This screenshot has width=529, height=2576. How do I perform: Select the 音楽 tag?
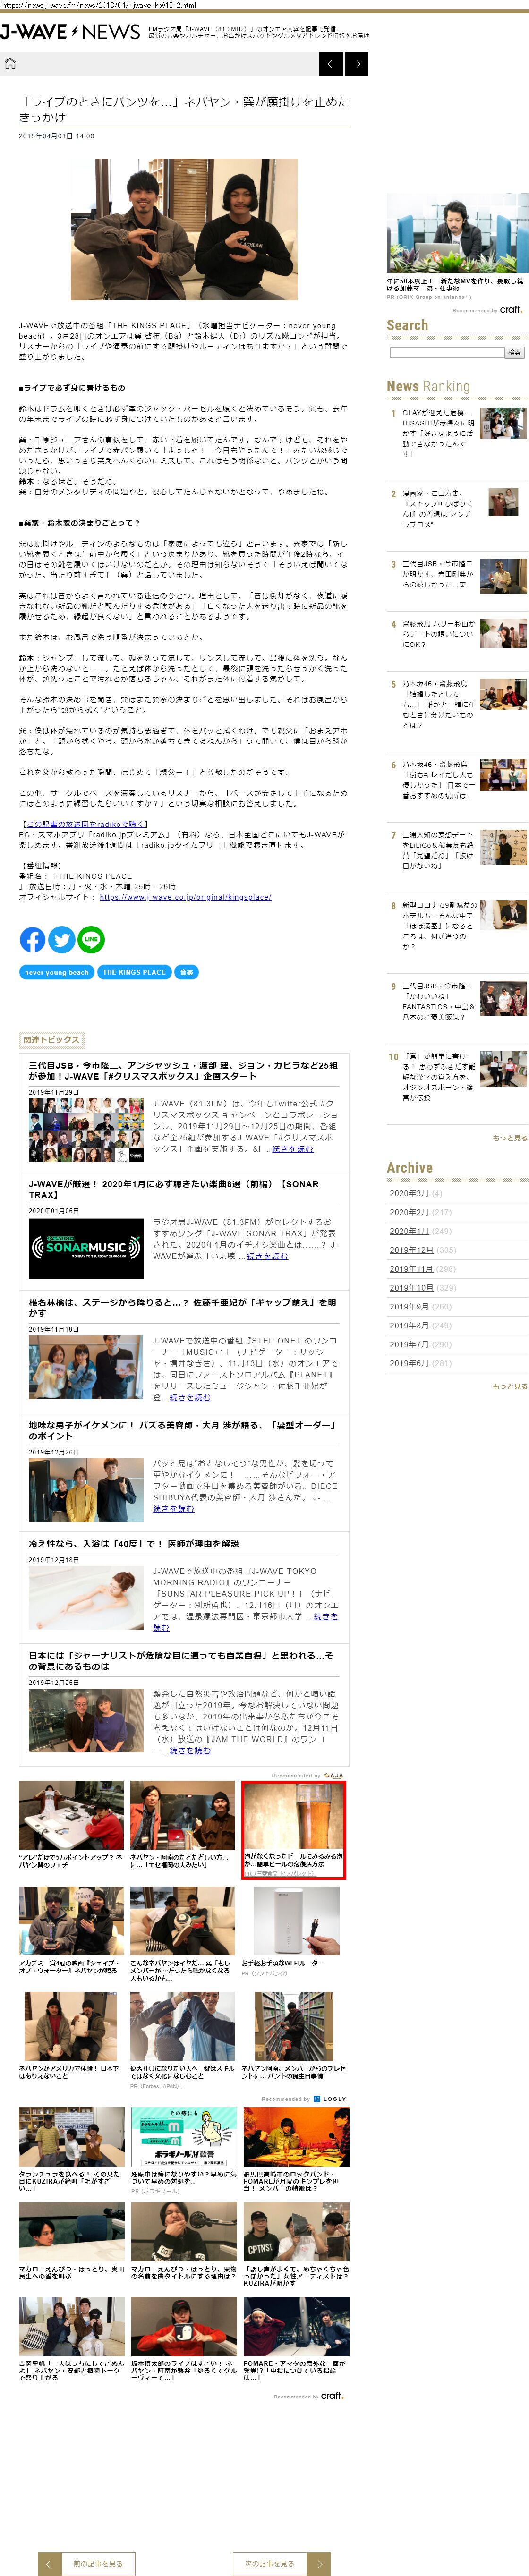click(x=186, y=971)
